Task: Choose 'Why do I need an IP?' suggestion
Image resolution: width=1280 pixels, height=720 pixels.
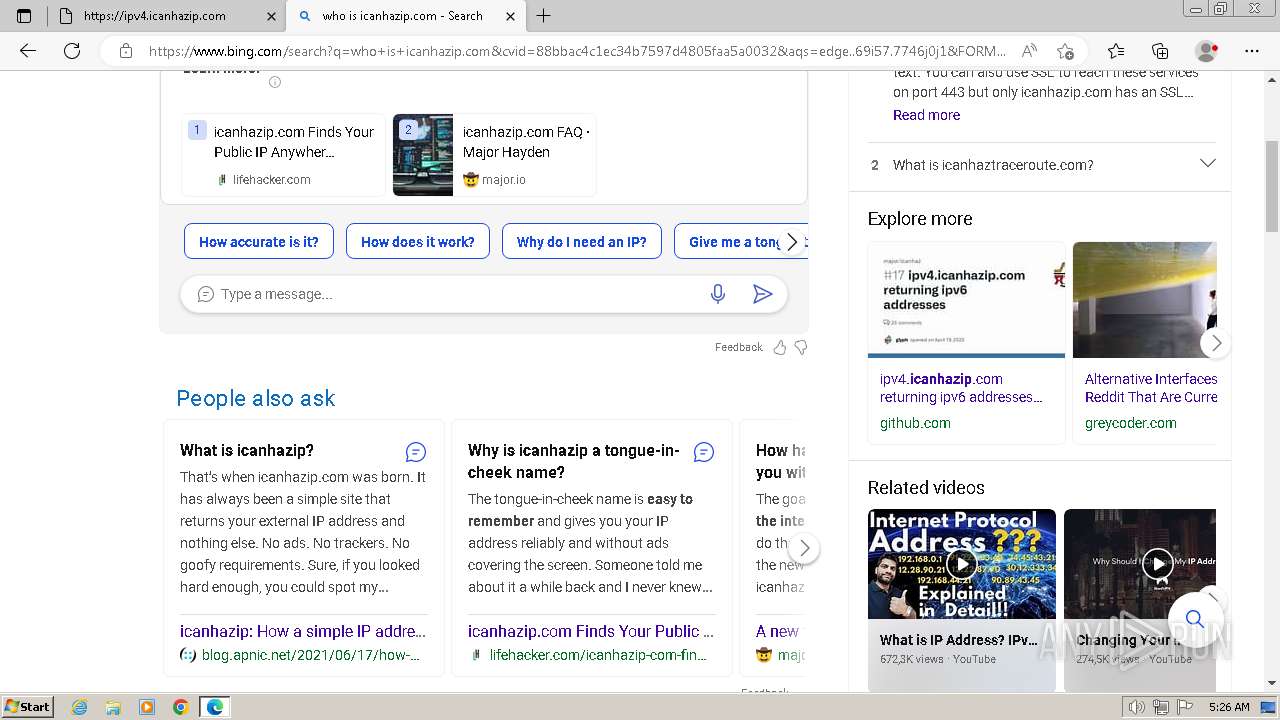Action: tap(581, 241)
